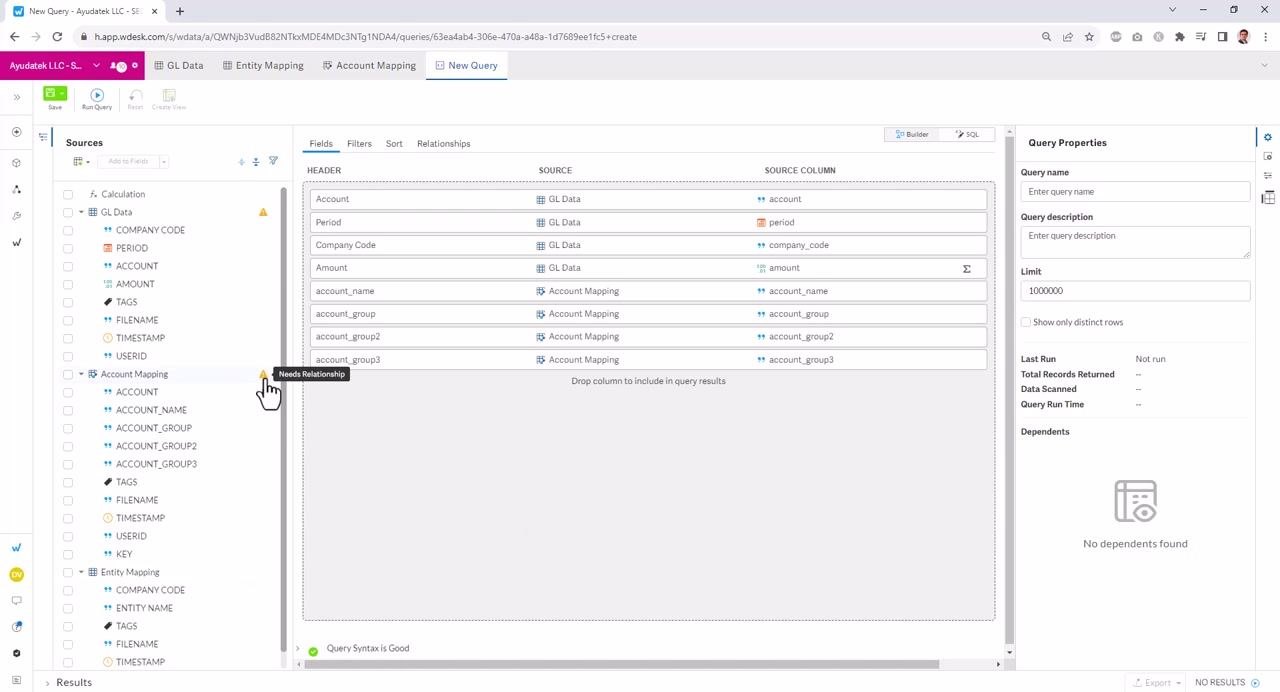Click Account Mapping warning triangle icon
Screen dimensions: 1280x692
[x=263, y=374]
